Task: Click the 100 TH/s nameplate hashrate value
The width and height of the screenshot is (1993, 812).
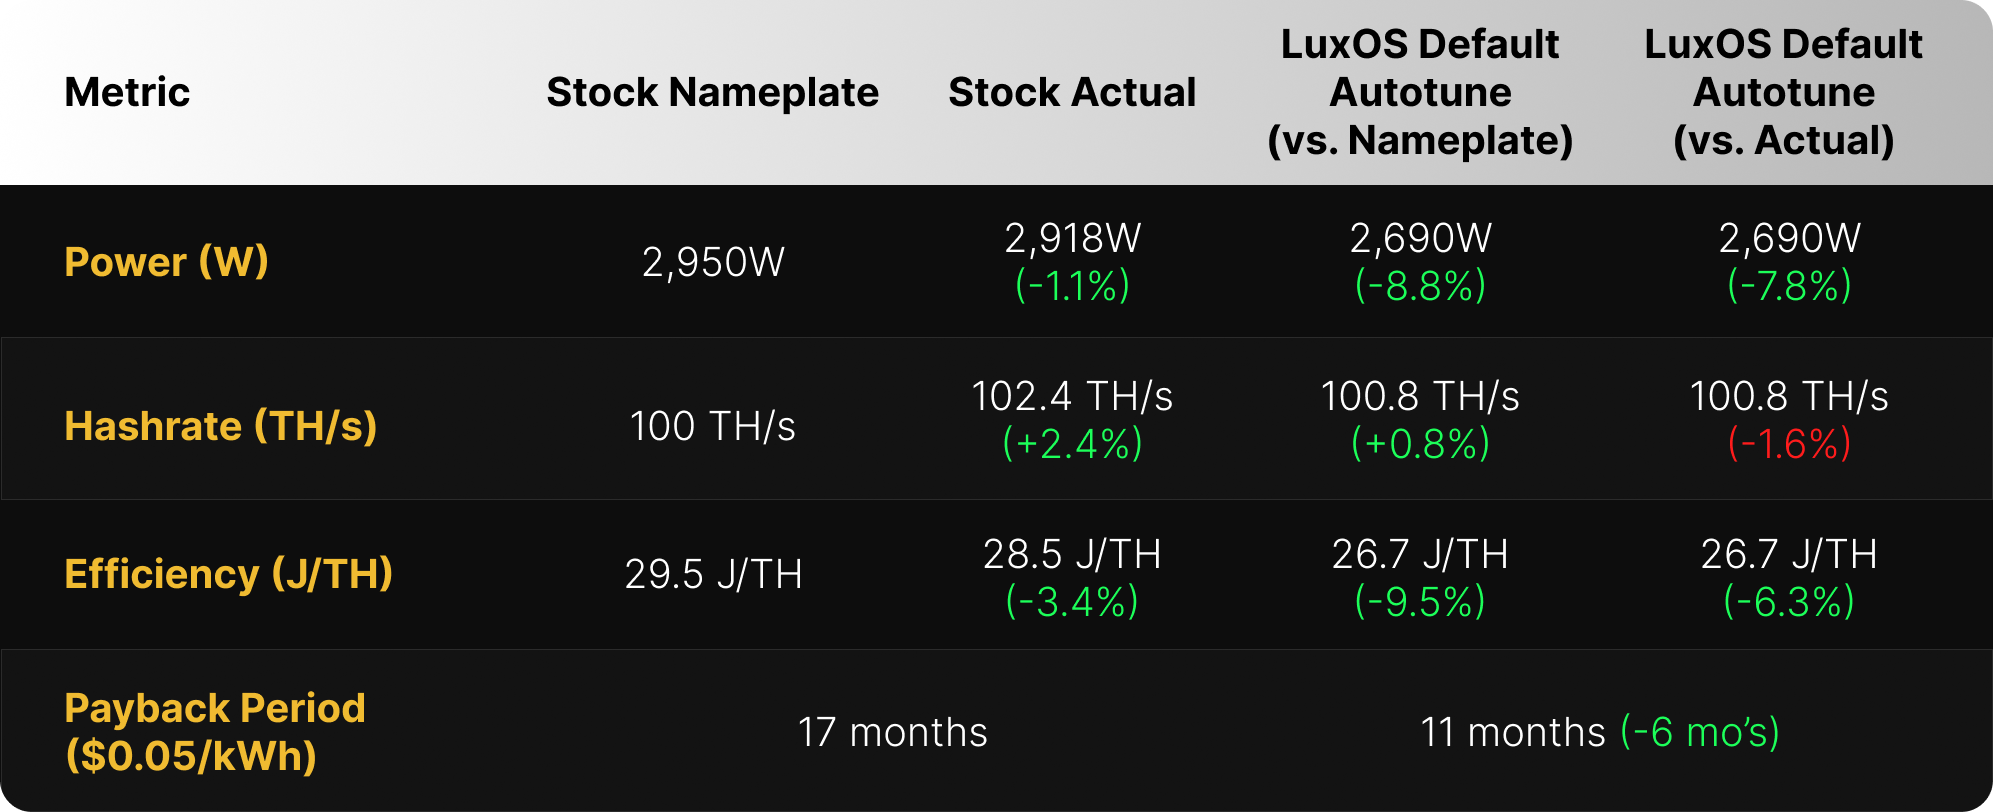Action: pos(713,426)
